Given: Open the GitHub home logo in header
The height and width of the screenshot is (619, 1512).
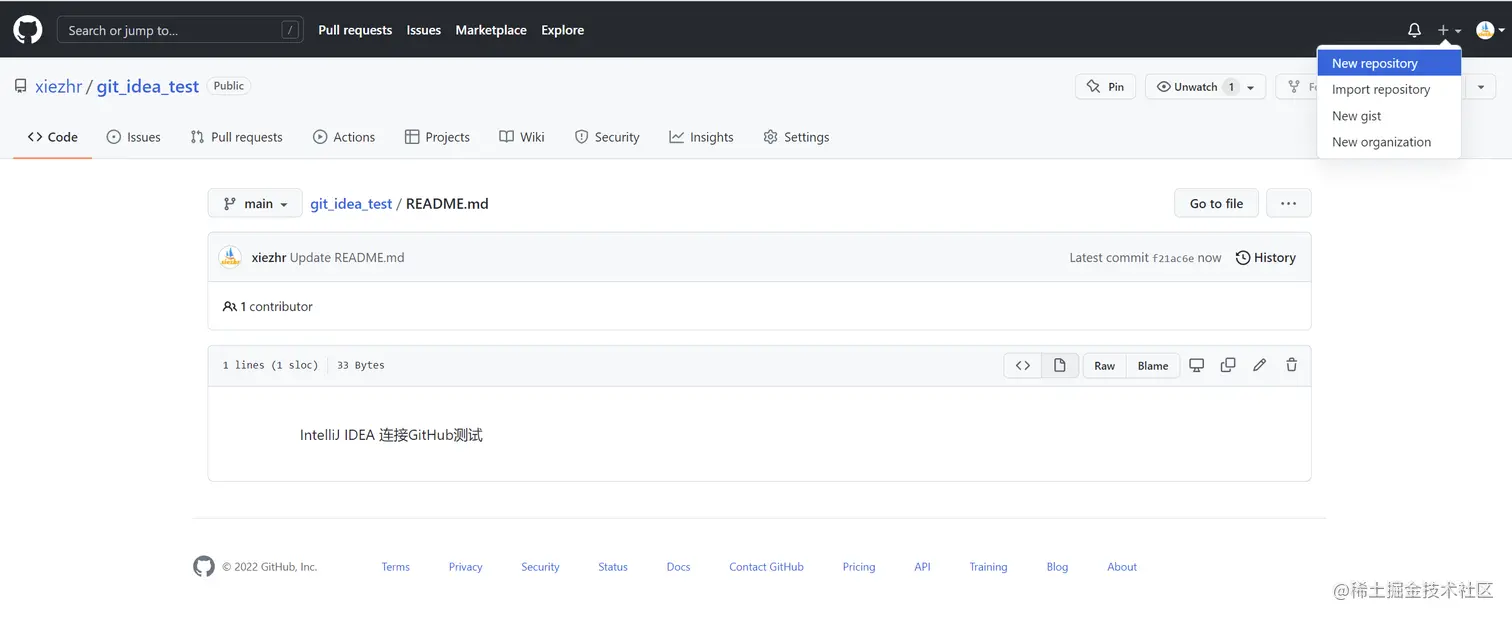Looking at the screenshot, I should 28,30.
